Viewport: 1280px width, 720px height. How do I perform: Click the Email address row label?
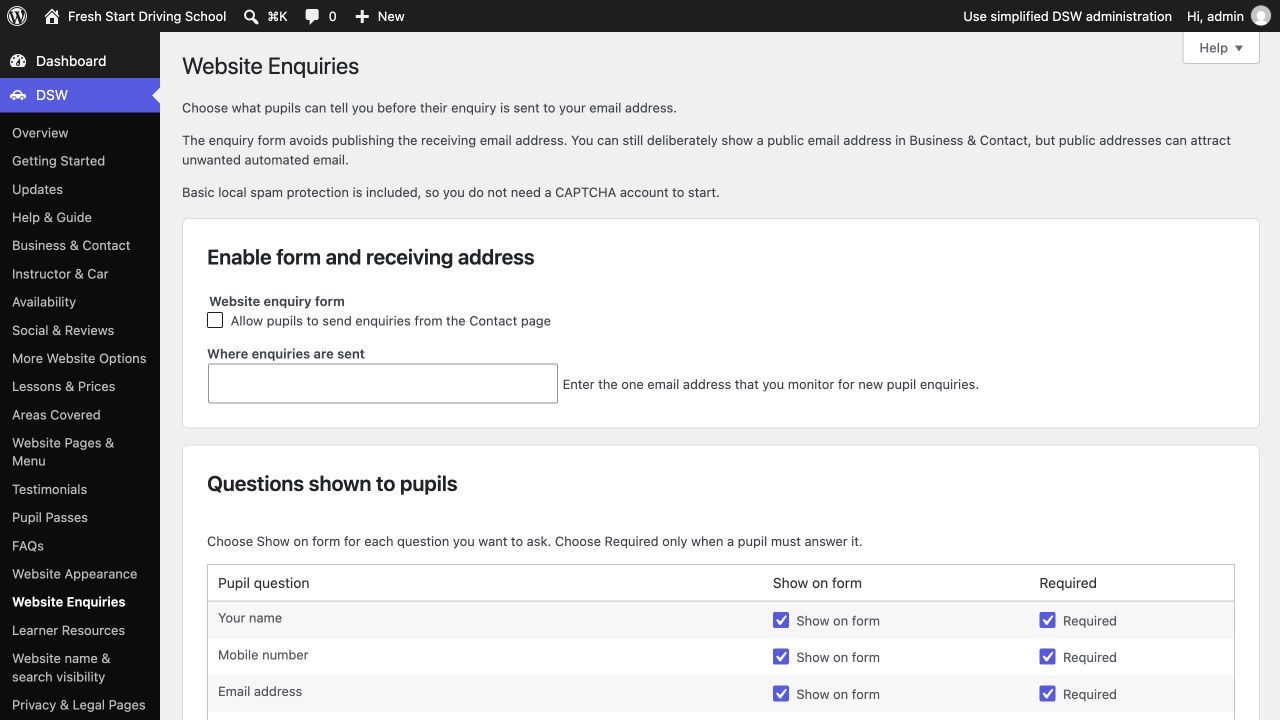(x=260, y=691)
